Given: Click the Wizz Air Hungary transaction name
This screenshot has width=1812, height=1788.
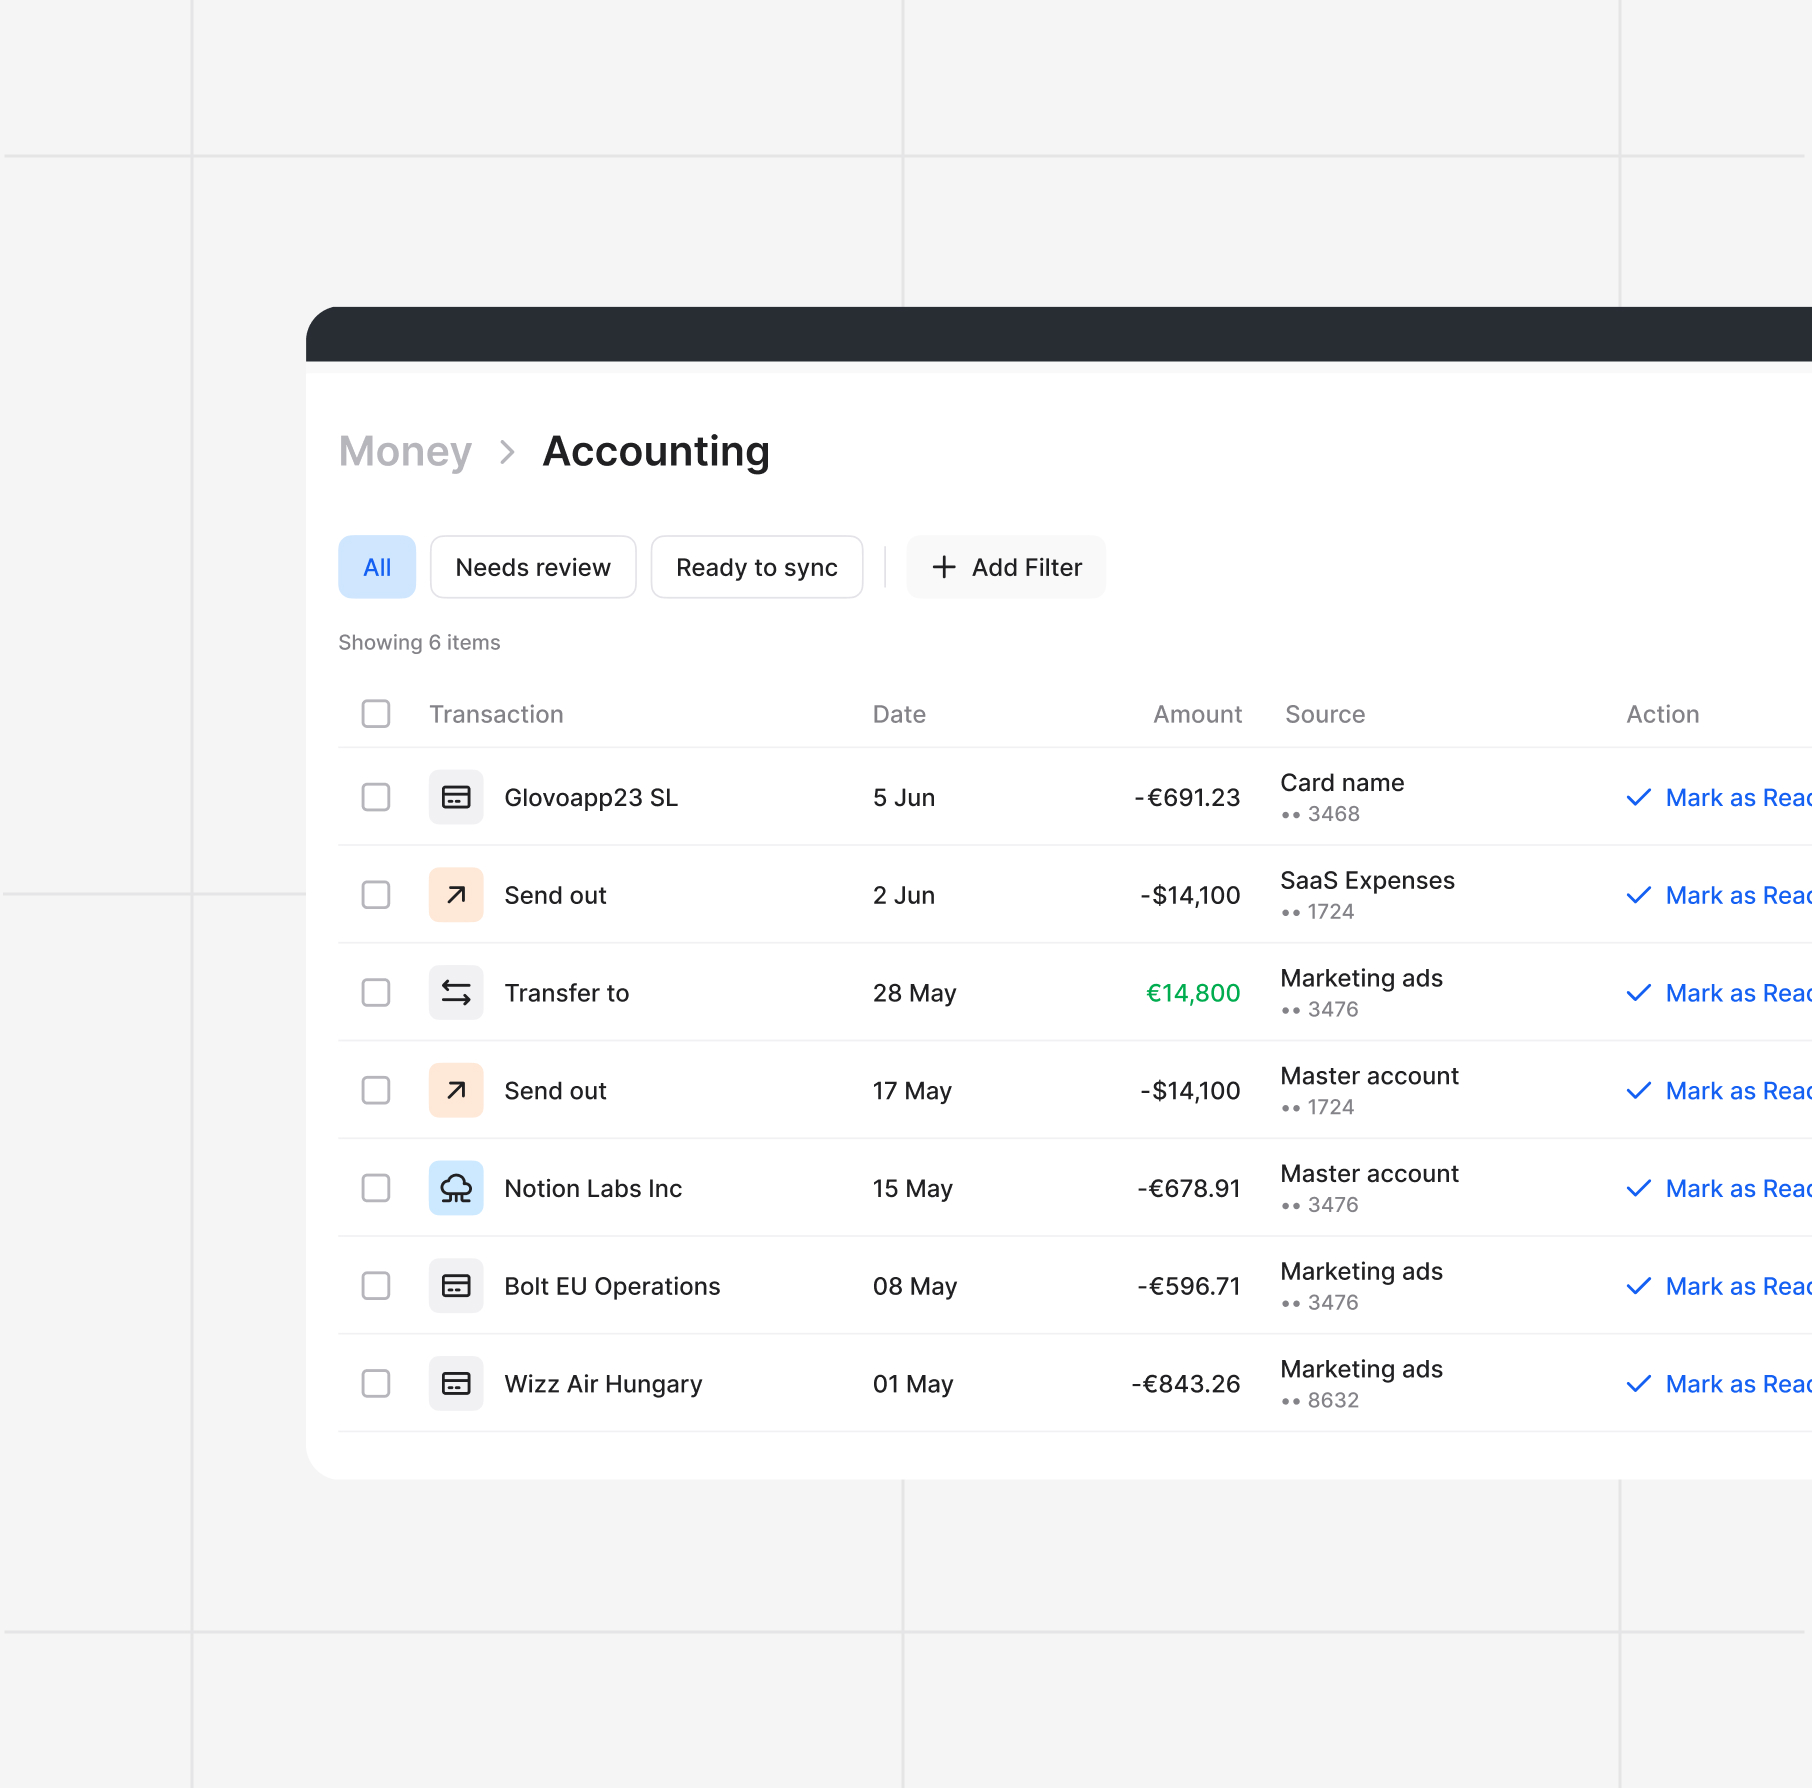Looking at the screenshot, I should [x=603, y=1384].
